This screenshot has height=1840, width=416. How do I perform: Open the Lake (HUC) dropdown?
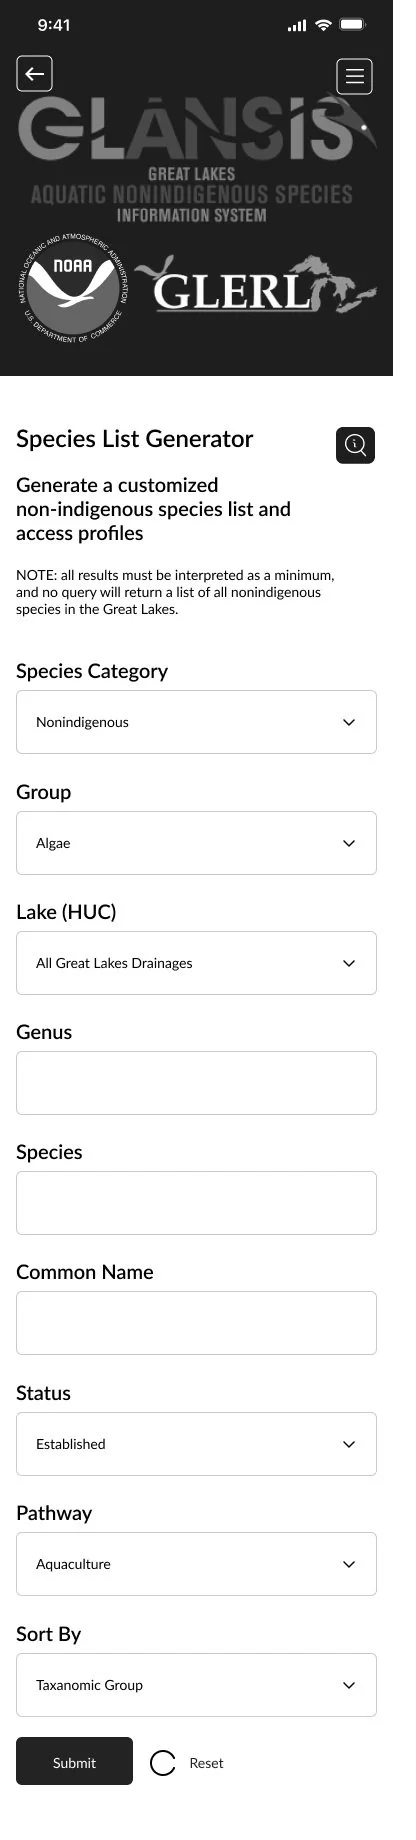click(x=208, y=1019)
